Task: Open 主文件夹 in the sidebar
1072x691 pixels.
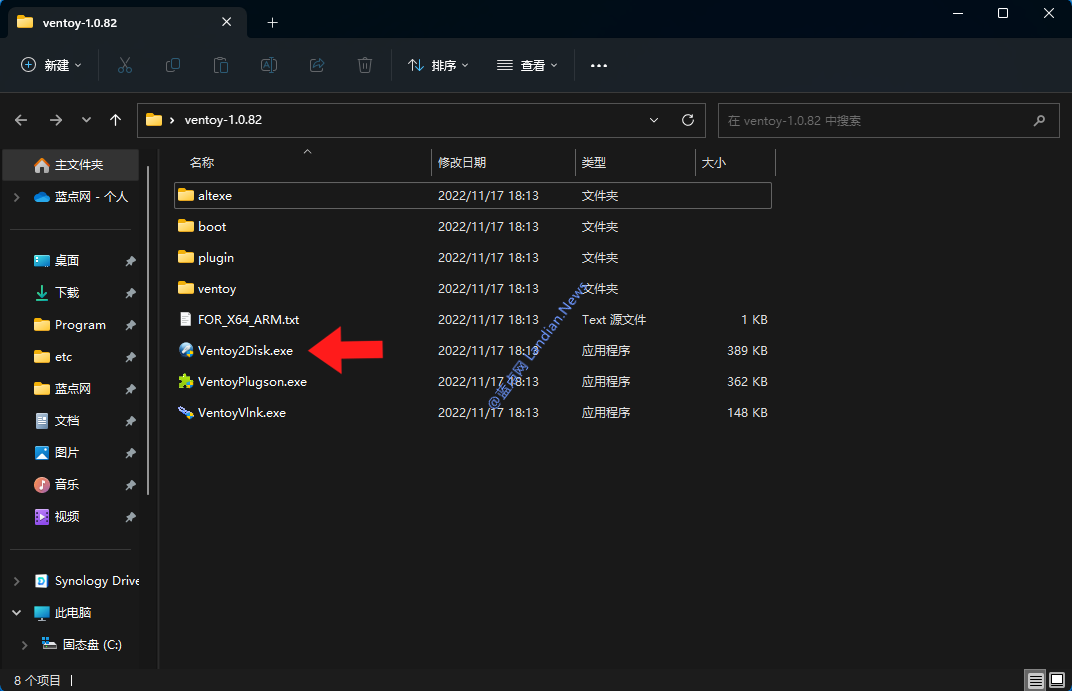Action: point(71,165)
